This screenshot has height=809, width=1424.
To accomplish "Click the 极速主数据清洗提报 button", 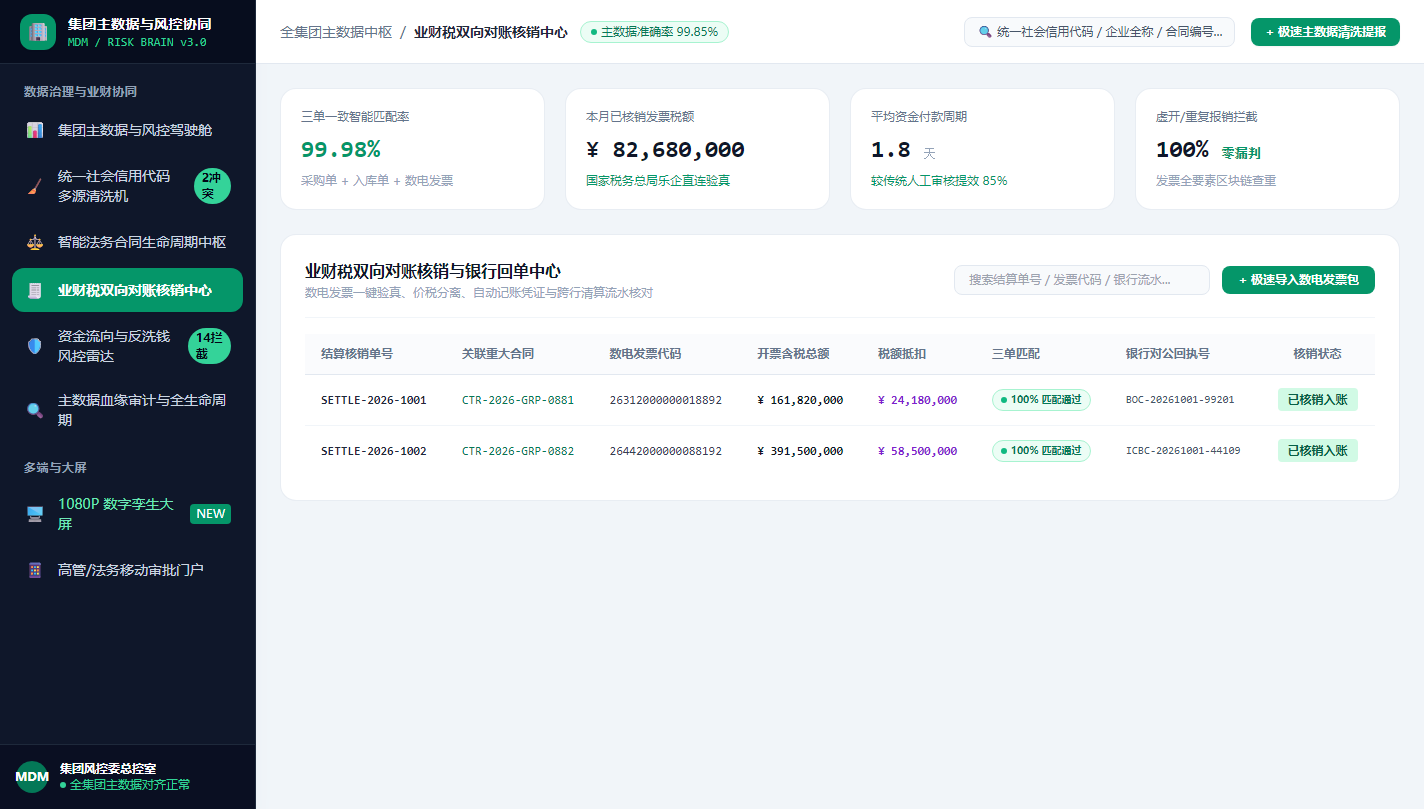I will point(1325,32).
